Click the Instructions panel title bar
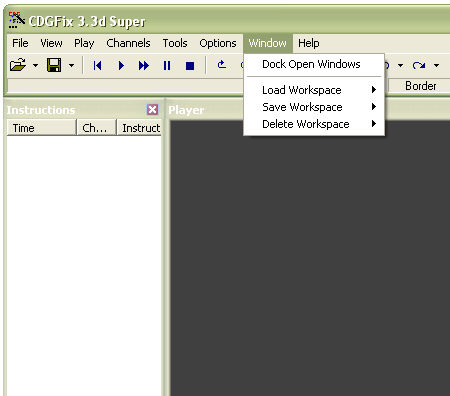450x396 pixels. [84, 110]
